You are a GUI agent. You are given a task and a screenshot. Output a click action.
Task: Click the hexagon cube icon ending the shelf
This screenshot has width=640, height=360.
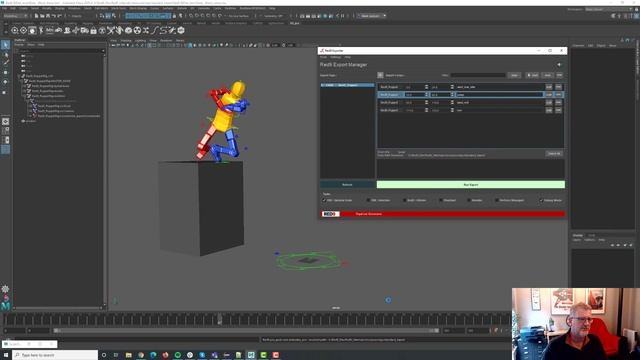(181, 31)
